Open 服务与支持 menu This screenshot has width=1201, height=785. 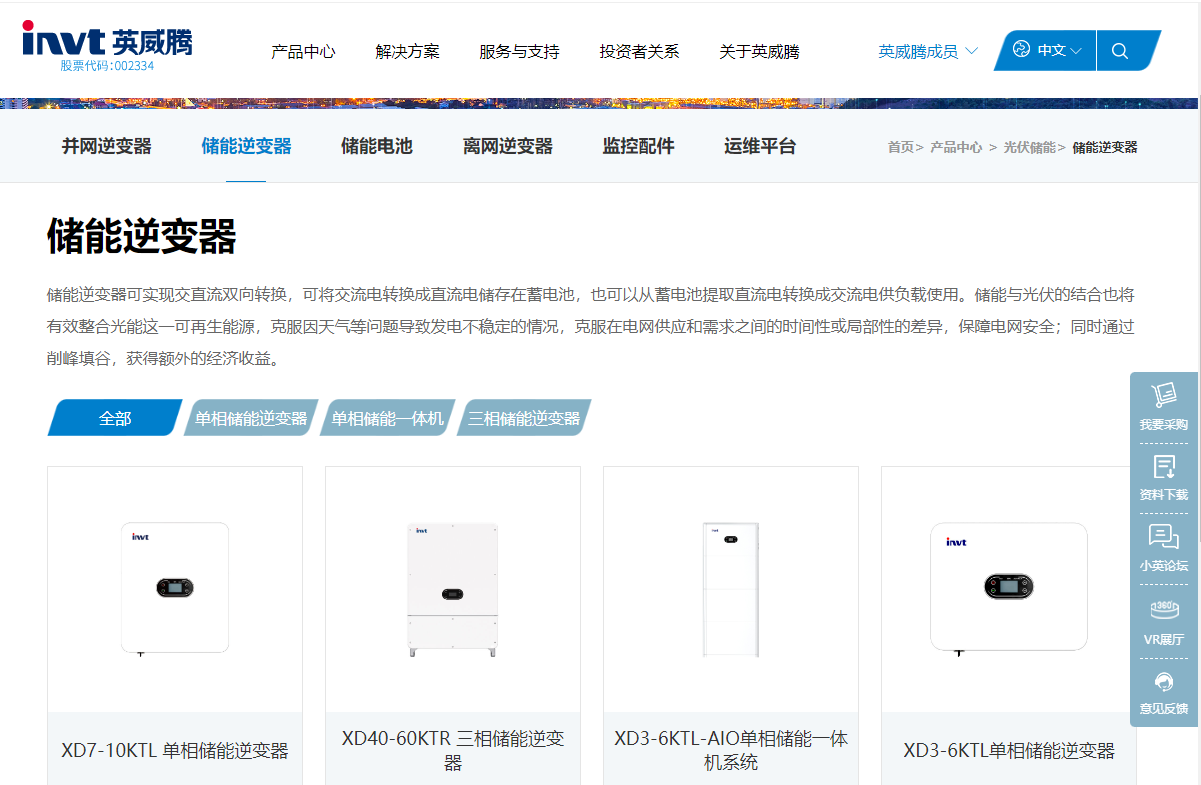coord(519,51)
